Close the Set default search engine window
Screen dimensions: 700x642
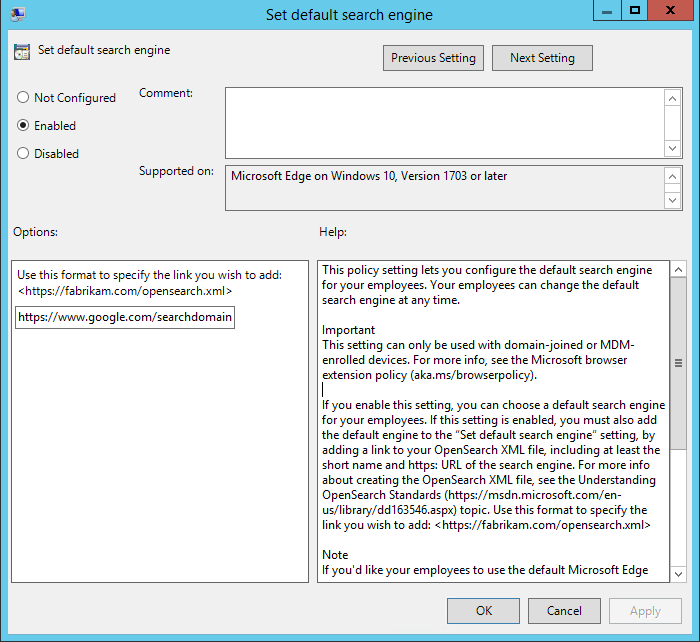click(670, 11)
